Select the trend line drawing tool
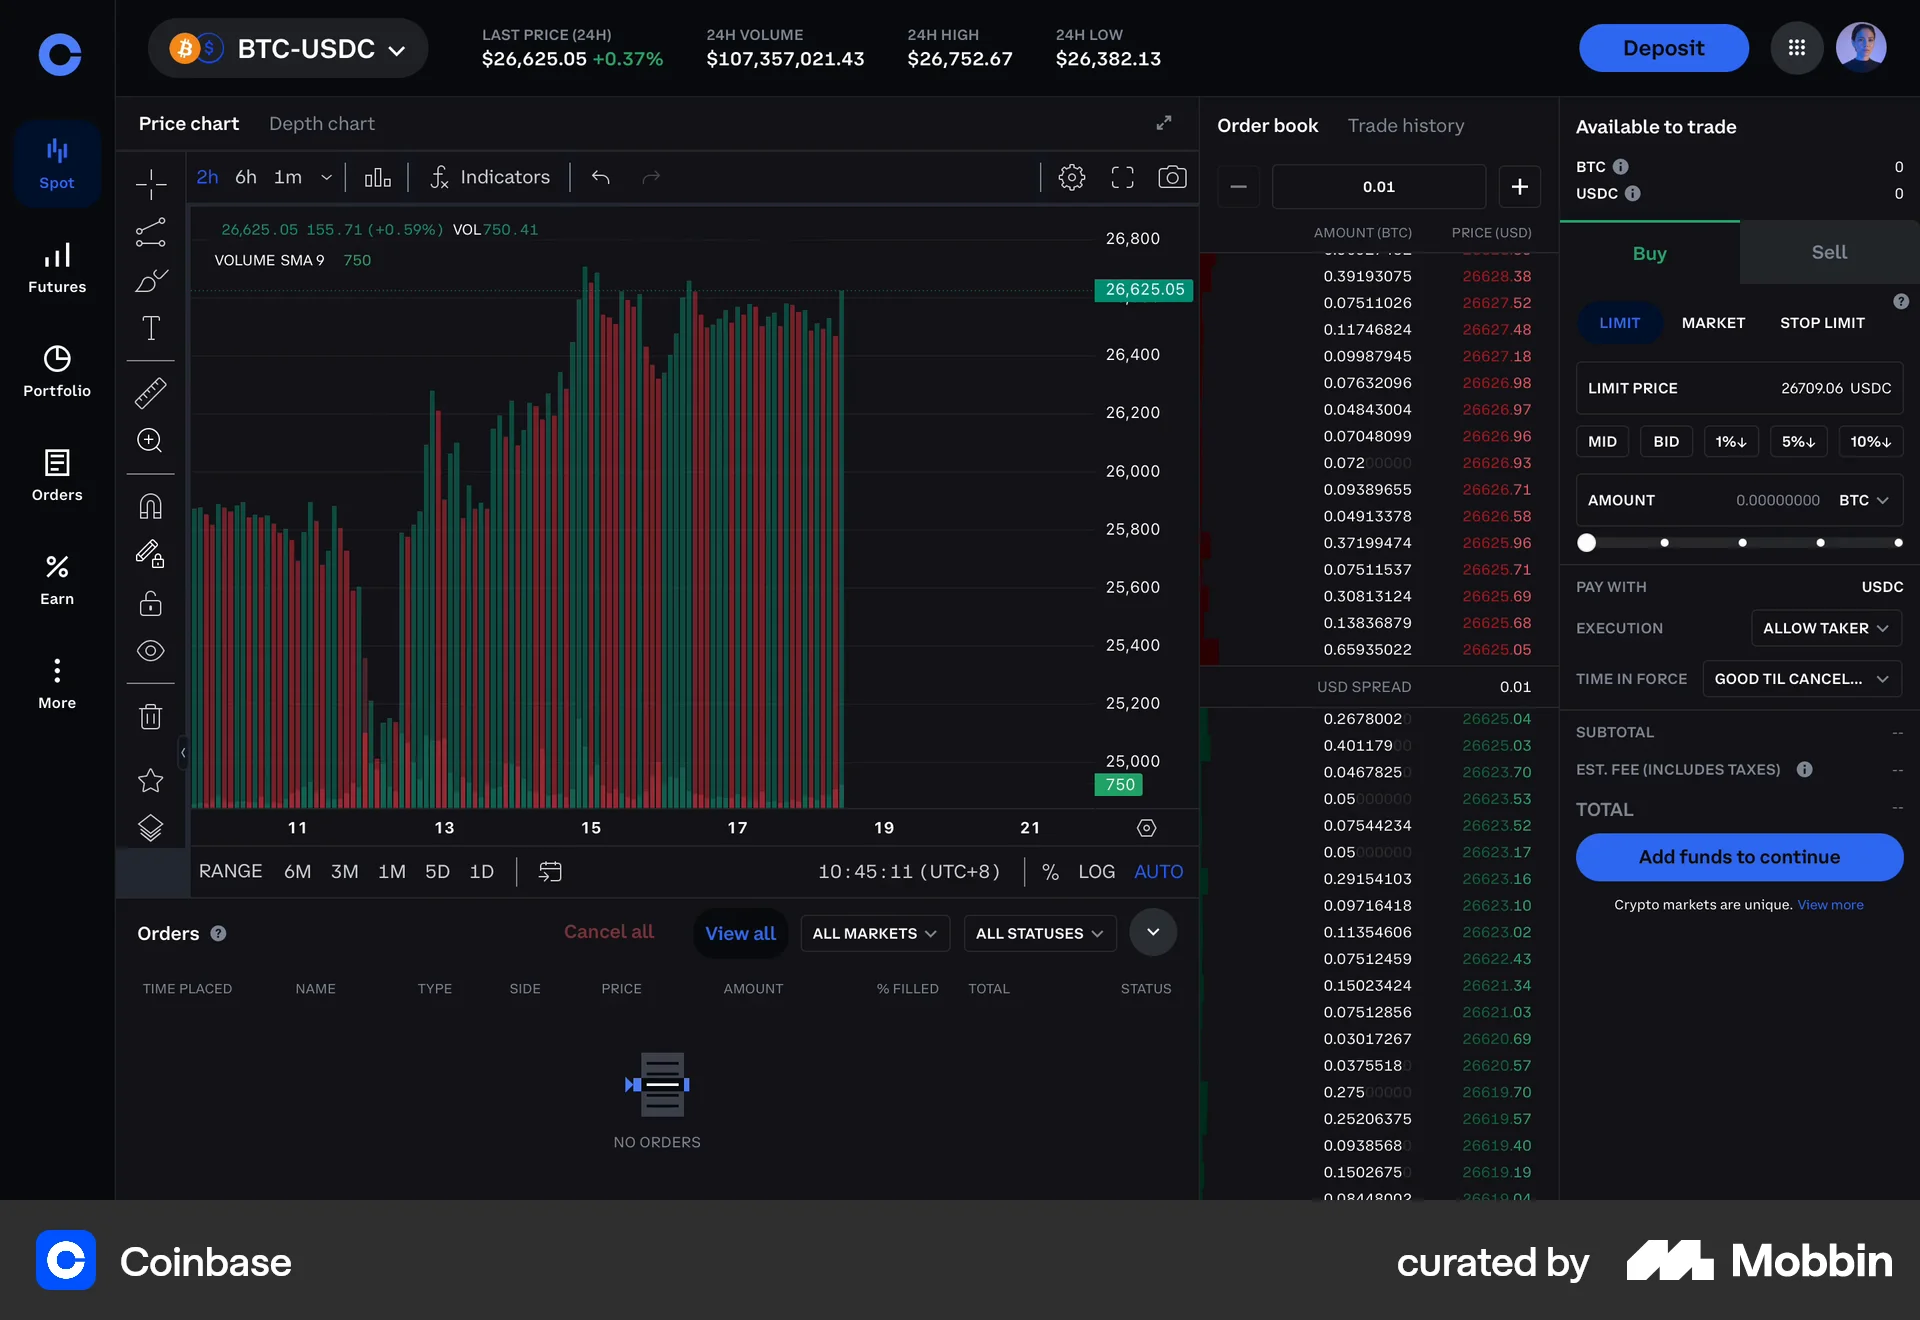Viewport: 1920px width, 1320px height. click(x=150, y=232)
